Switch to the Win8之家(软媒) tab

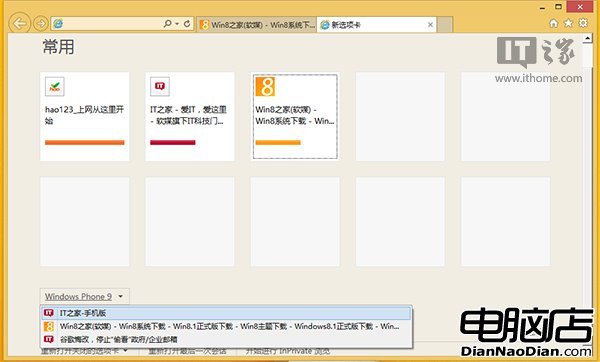pos(257,25)
